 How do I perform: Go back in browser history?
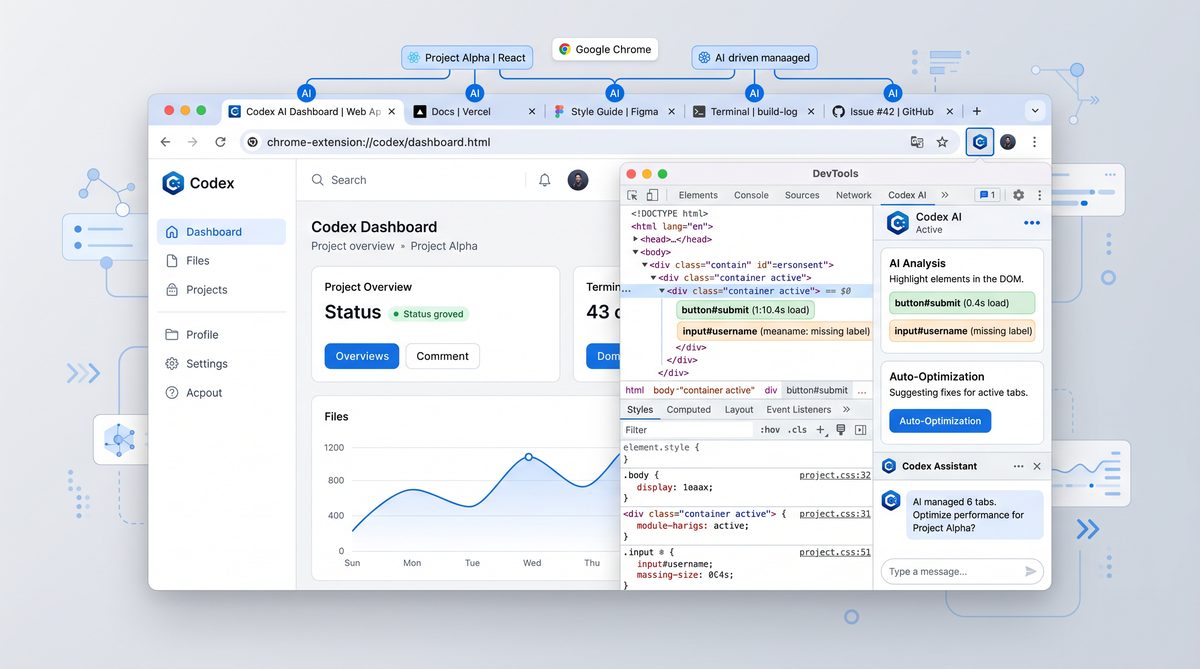[x=166, y=142]
